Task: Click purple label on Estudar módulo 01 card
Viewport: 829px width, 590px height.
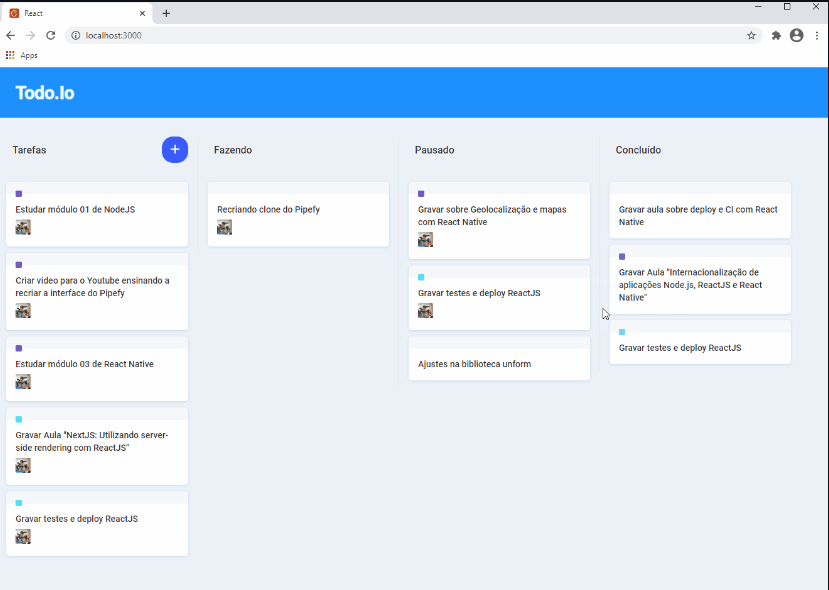Action: tap(19, 194)
